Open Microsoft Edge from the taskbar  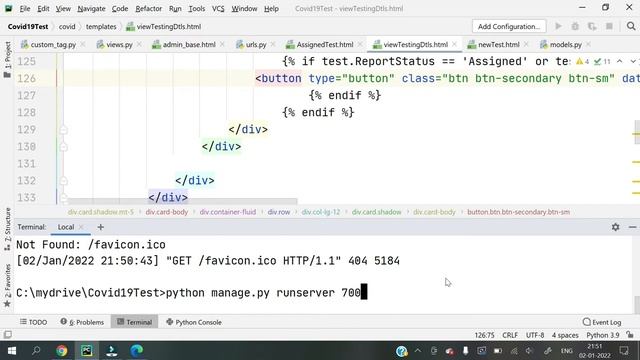tap(137, 351)
